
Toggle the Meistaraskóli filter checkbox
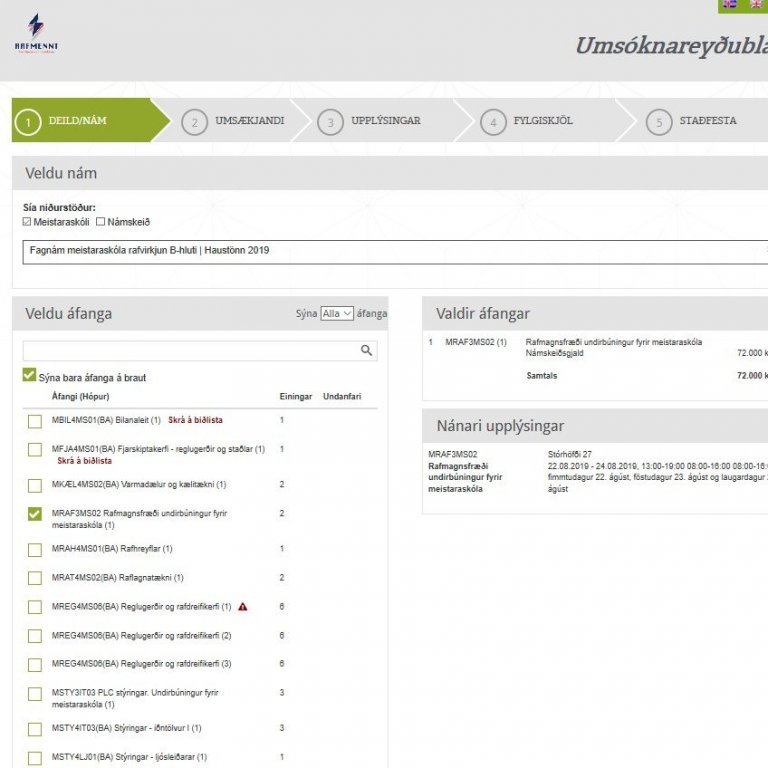pyautogui.click(x=27, y=221)
